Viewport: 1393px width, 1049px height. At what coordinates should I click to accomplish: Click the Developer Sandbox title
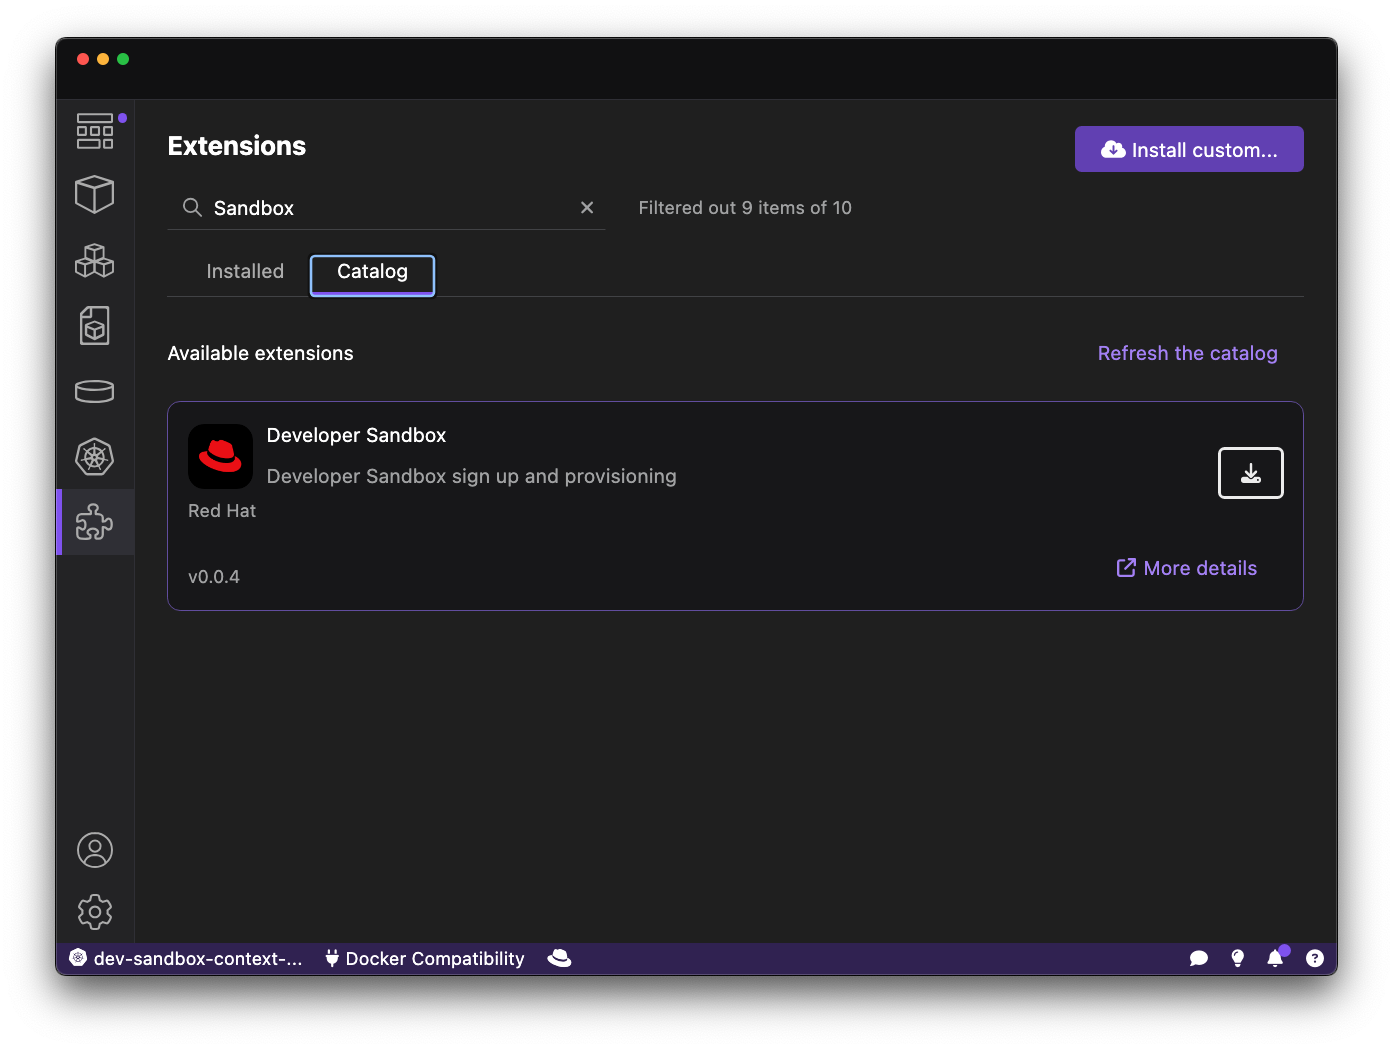(356, 435)
